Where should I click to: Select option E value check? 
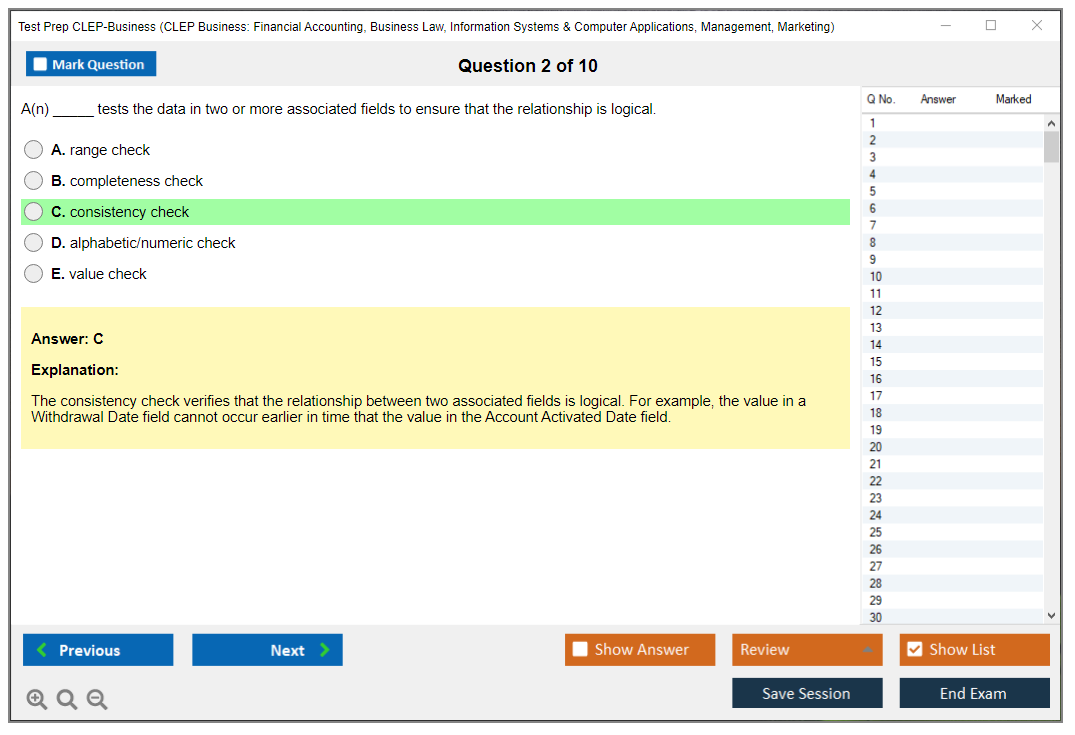pyautogui.click(x=34, y=274)
